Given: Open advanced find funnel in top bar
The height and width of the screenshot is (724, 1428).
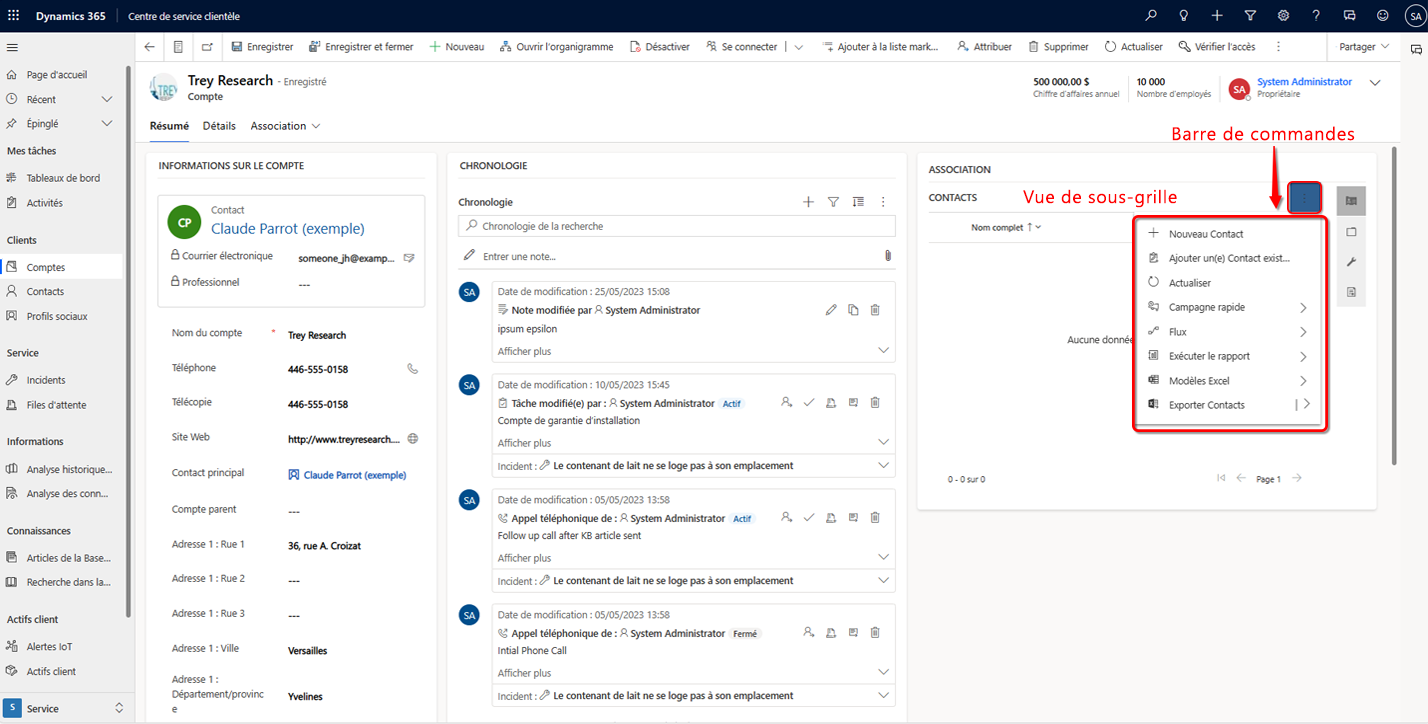Looking at the screenshot, I should pos(1250,16).
